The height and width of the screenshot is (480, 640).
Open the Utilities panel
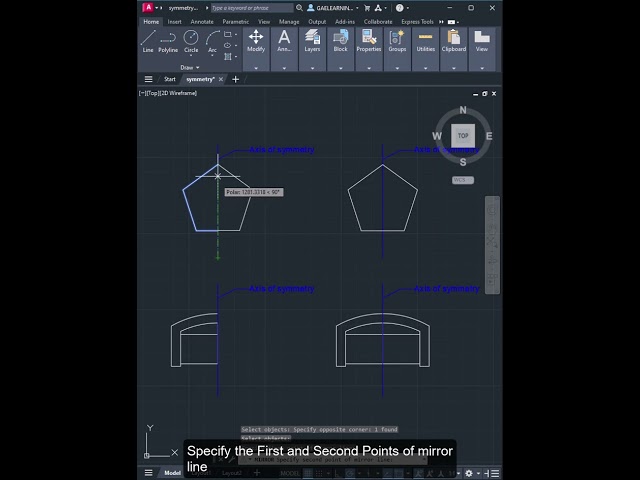(425, 41)
